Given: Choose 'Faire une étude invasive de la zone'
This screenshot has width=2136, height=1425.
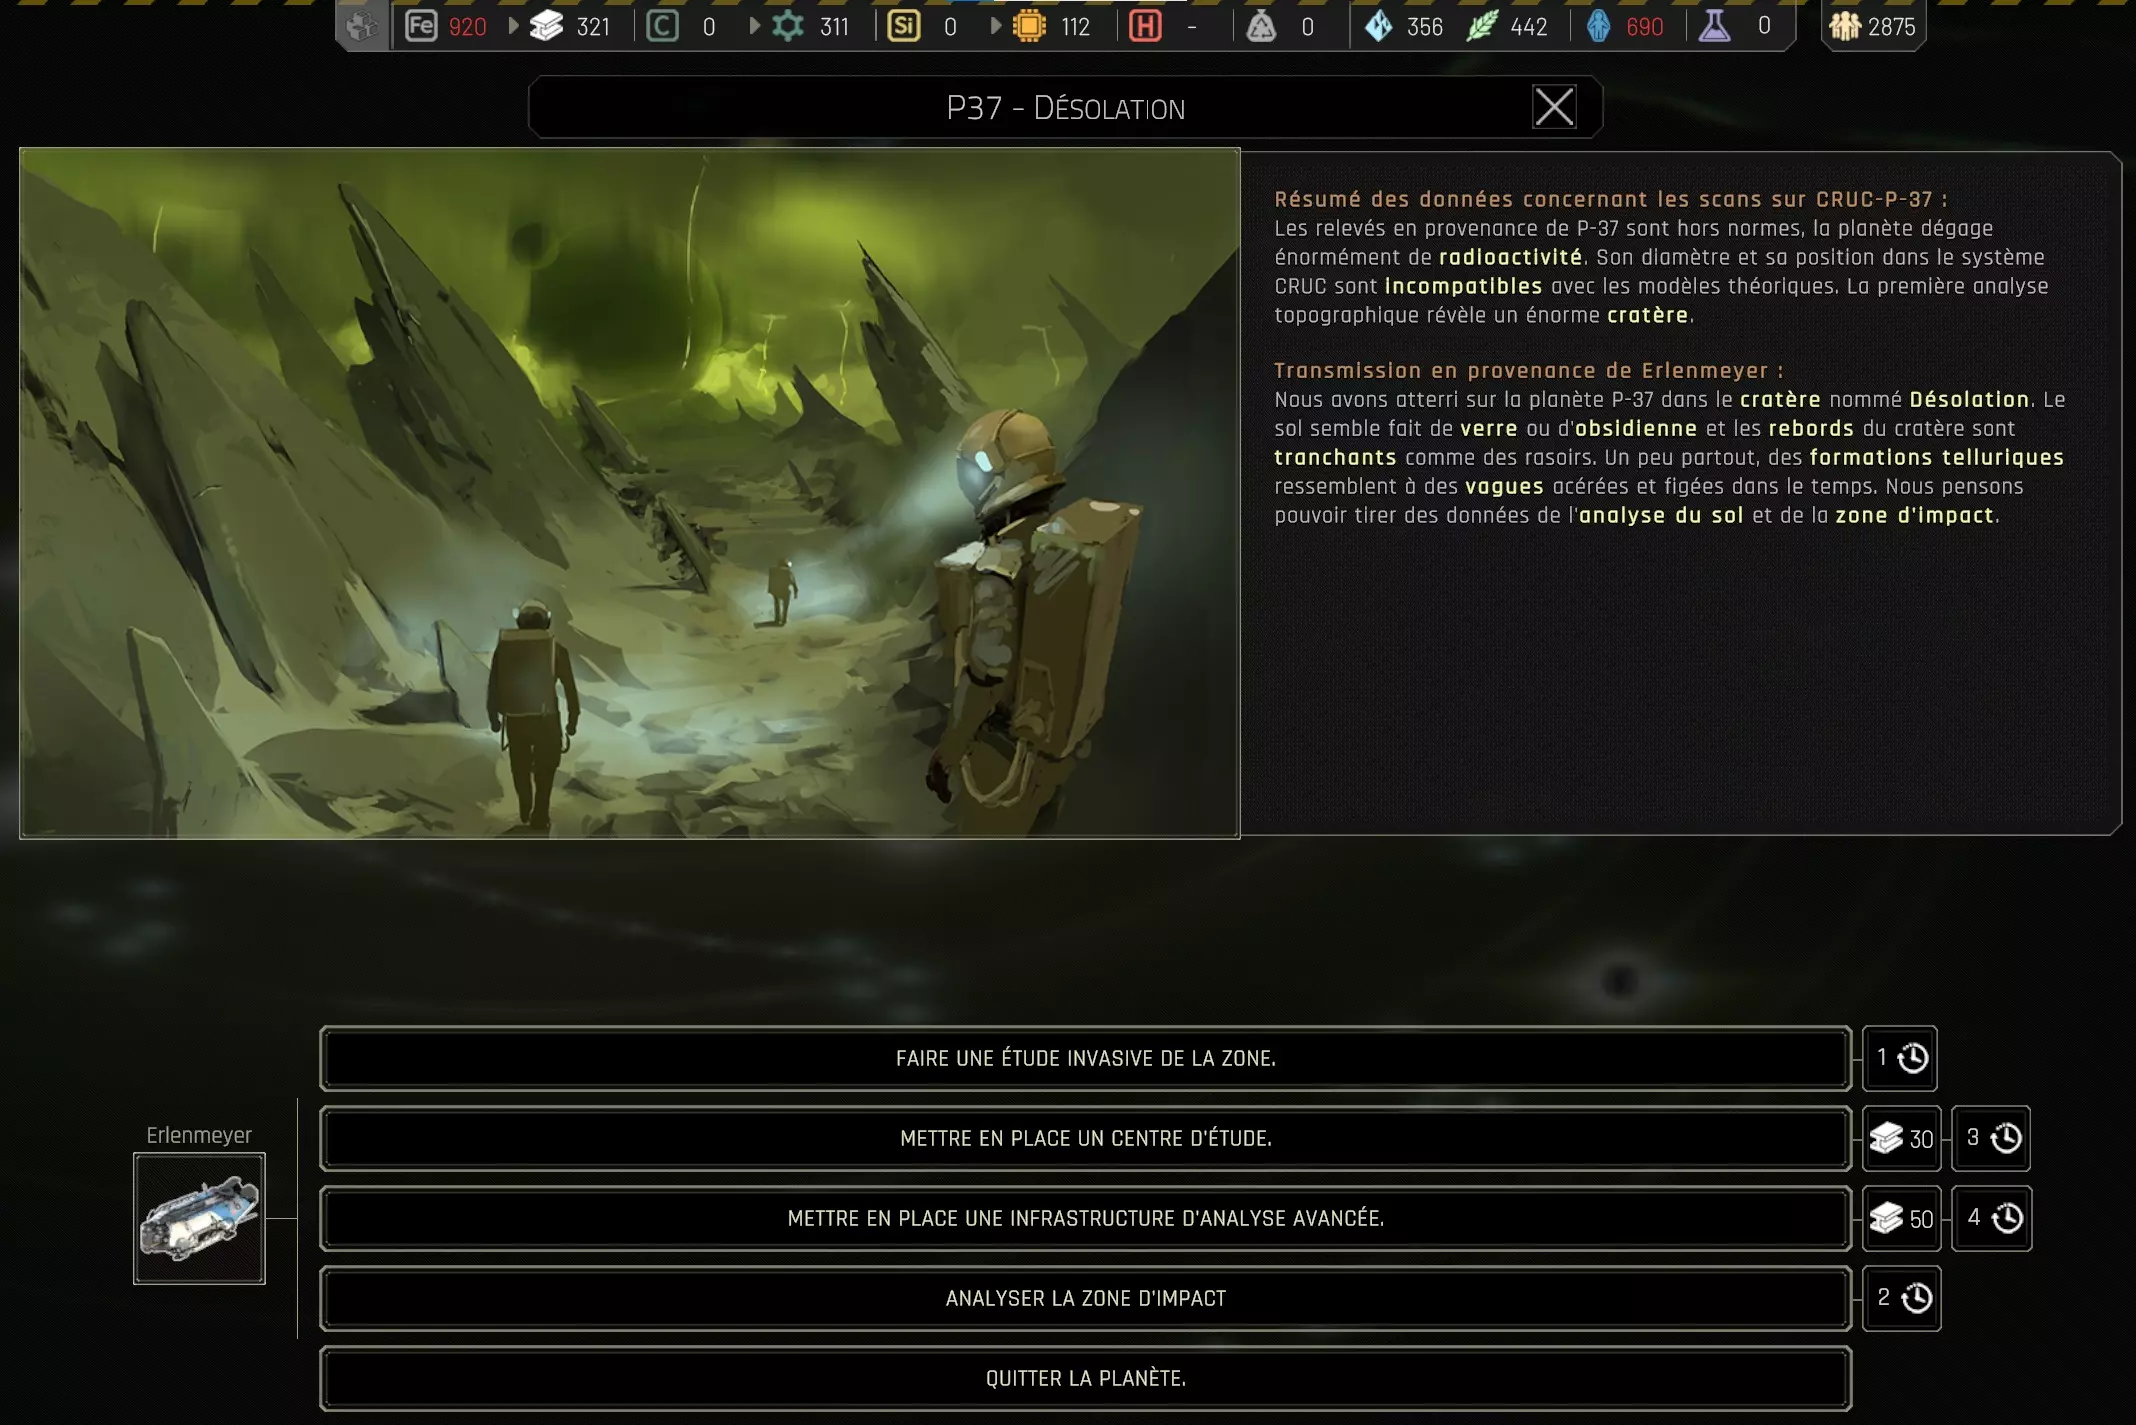Looking at the screenshot, I should click(x=1085, y=1058).
